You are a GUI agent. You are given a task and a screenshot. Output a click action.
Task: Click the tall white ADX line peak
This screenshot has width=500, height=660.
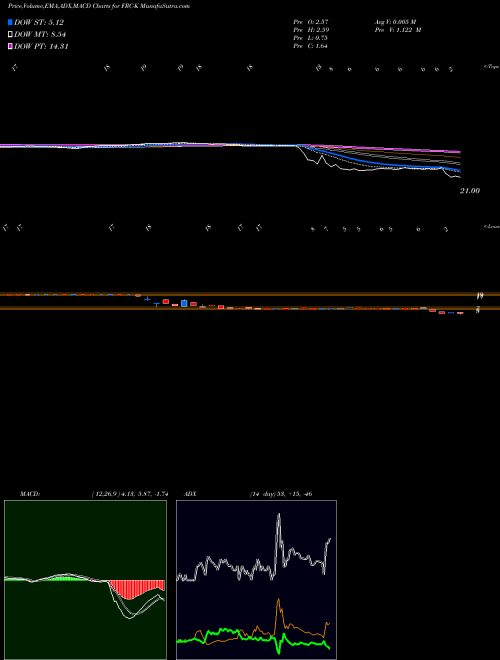click(x=278, y=516)
